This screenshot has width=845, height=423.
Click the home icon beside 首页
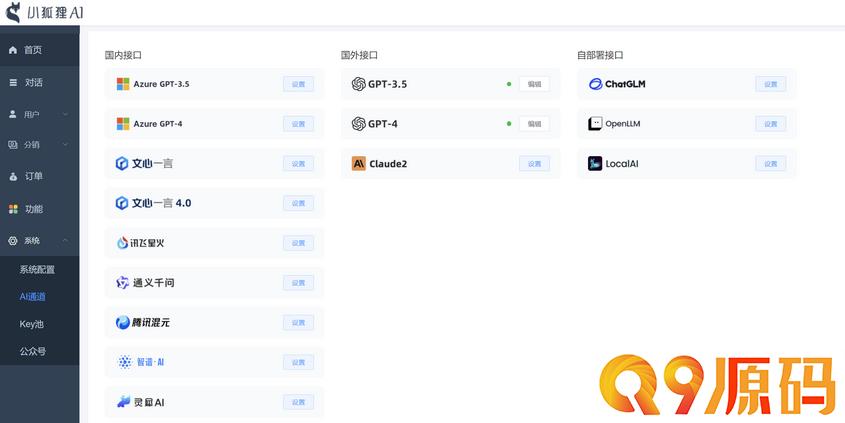pos(13,50)
